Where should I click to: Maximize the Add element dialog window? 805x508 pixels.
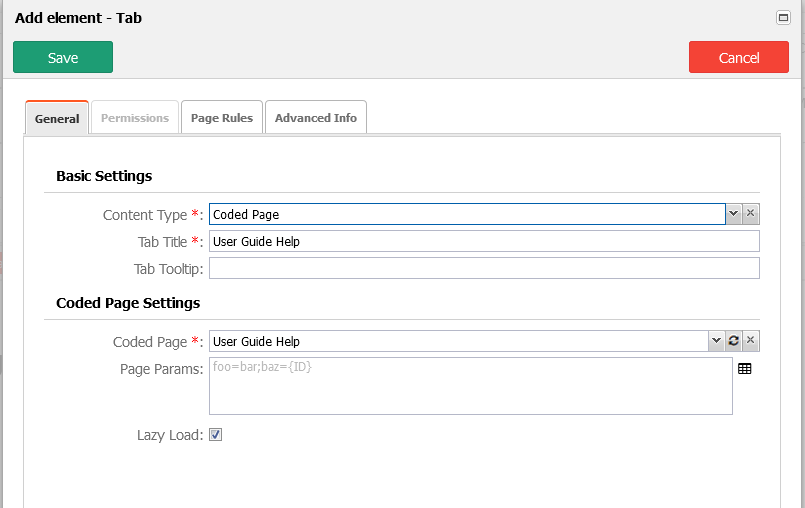(783, 18)
